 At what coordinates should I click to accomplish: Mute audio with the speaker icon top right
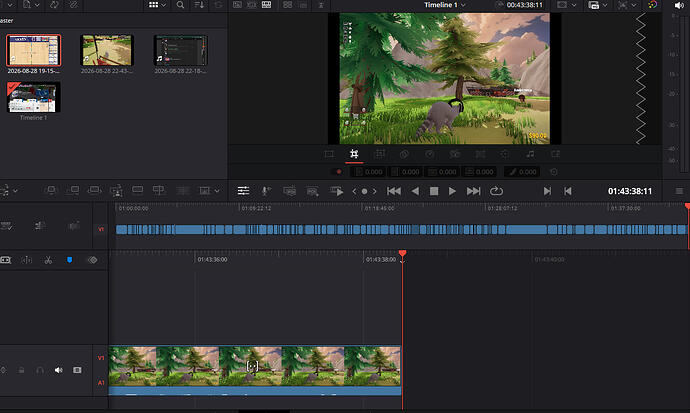tap(679, 5)
